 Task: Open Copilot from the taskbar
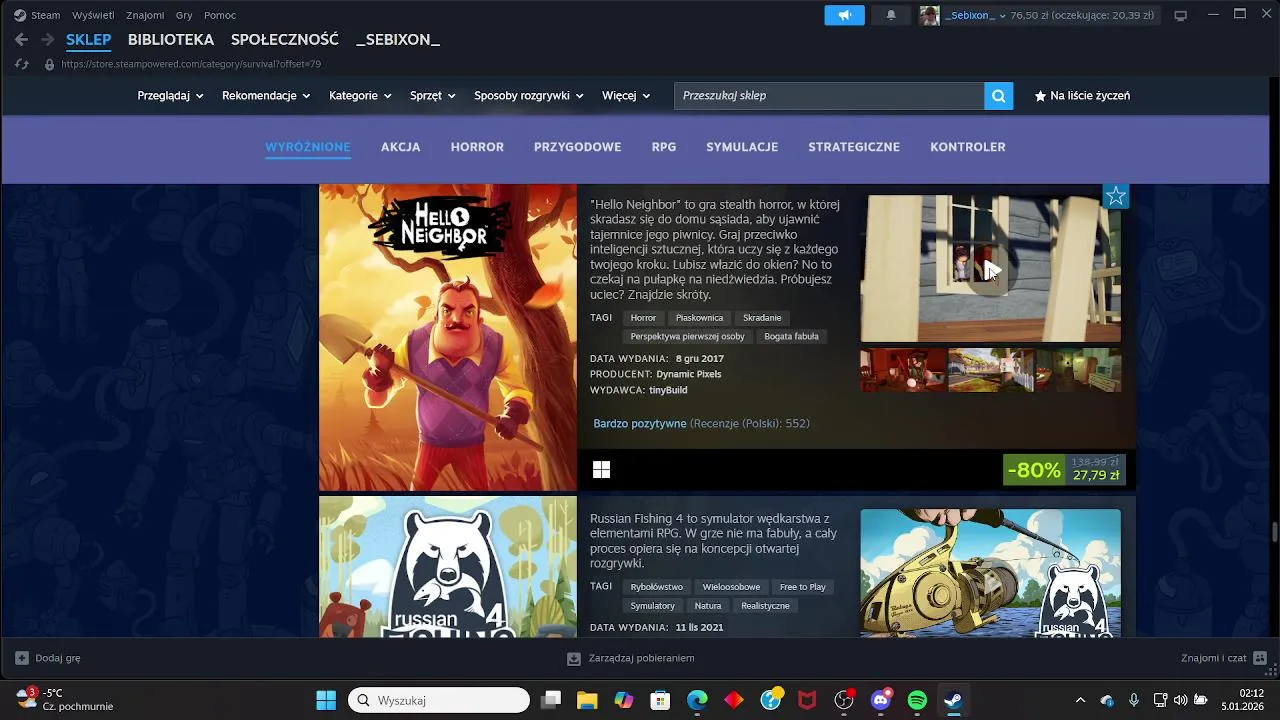click(x=624, y=700)
